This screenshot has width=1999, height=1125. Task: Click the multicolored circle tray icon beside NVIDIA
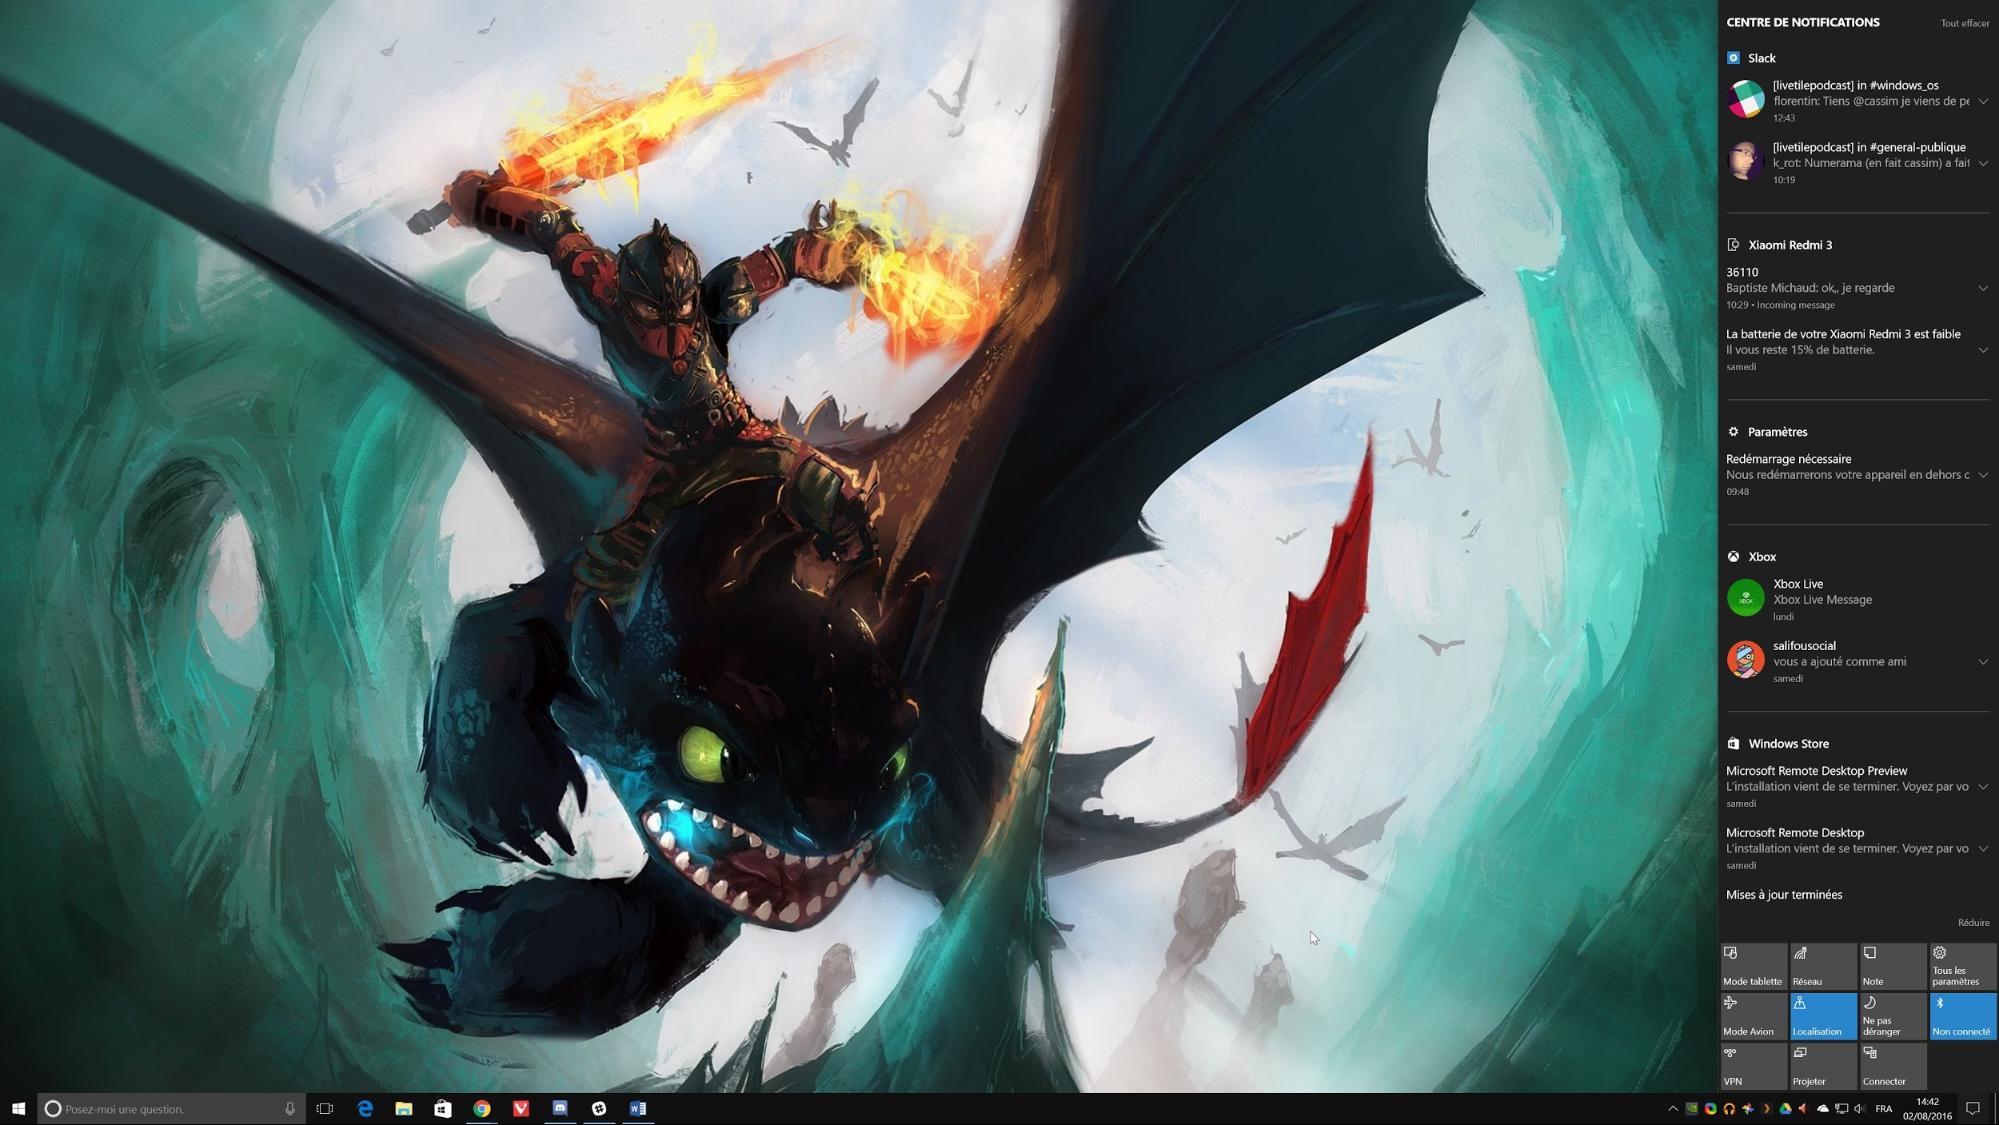pos(1711,1108)
